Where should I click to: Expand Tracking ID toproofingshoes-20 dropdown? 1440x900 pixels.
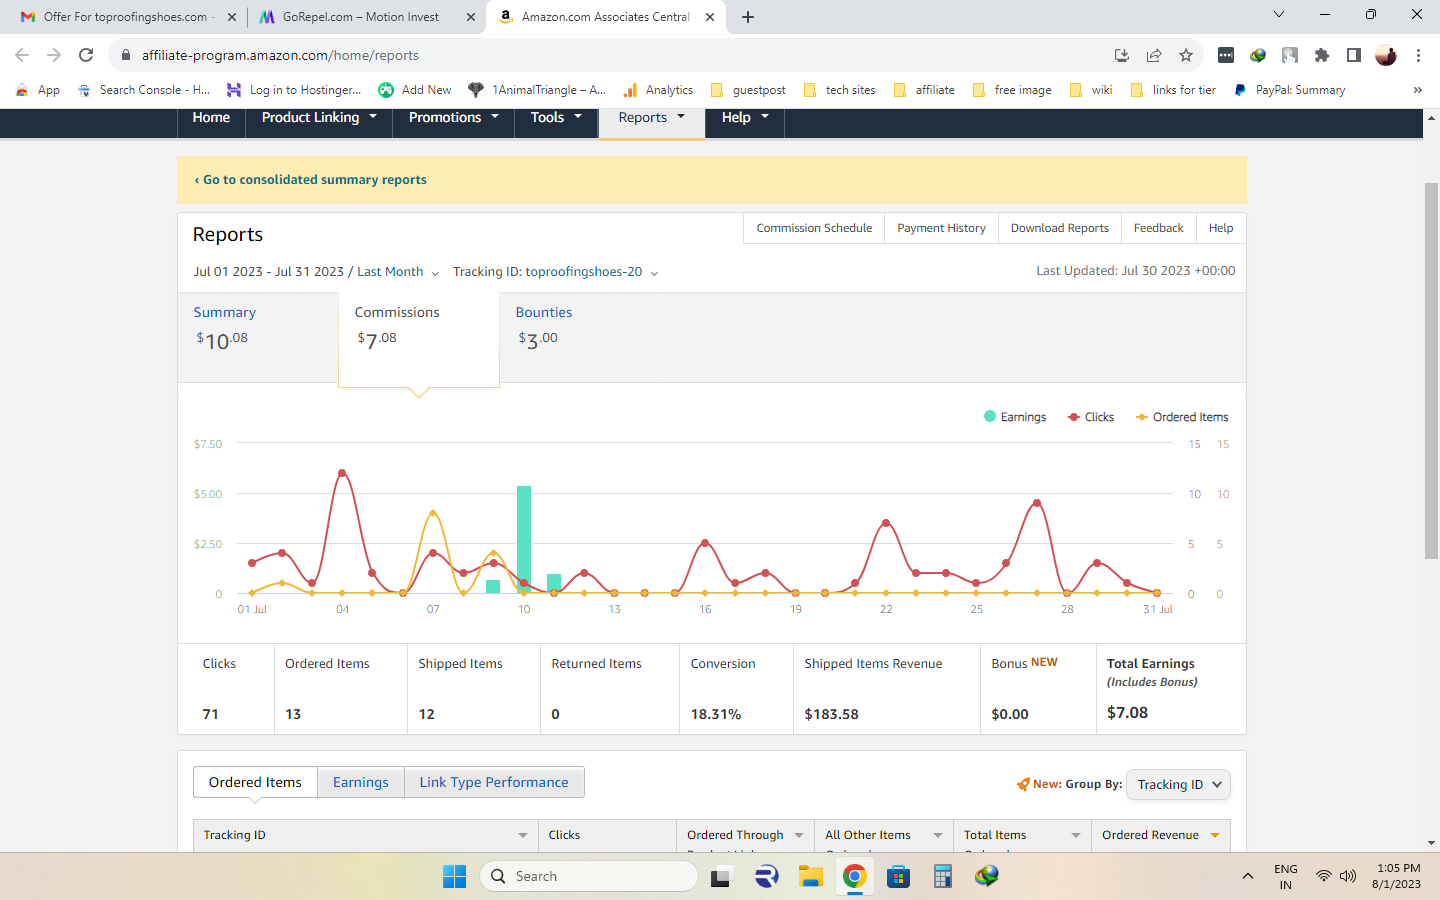[x=556, y=272]
